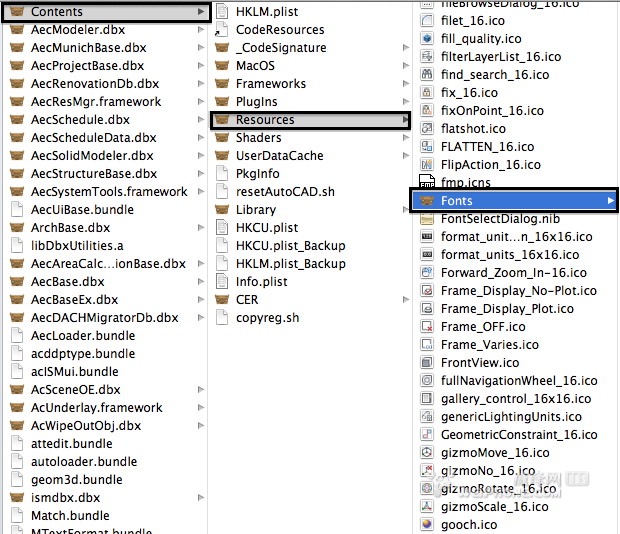
Task: Click the filet_16.ico file icon
Action: tap(427, 20)
